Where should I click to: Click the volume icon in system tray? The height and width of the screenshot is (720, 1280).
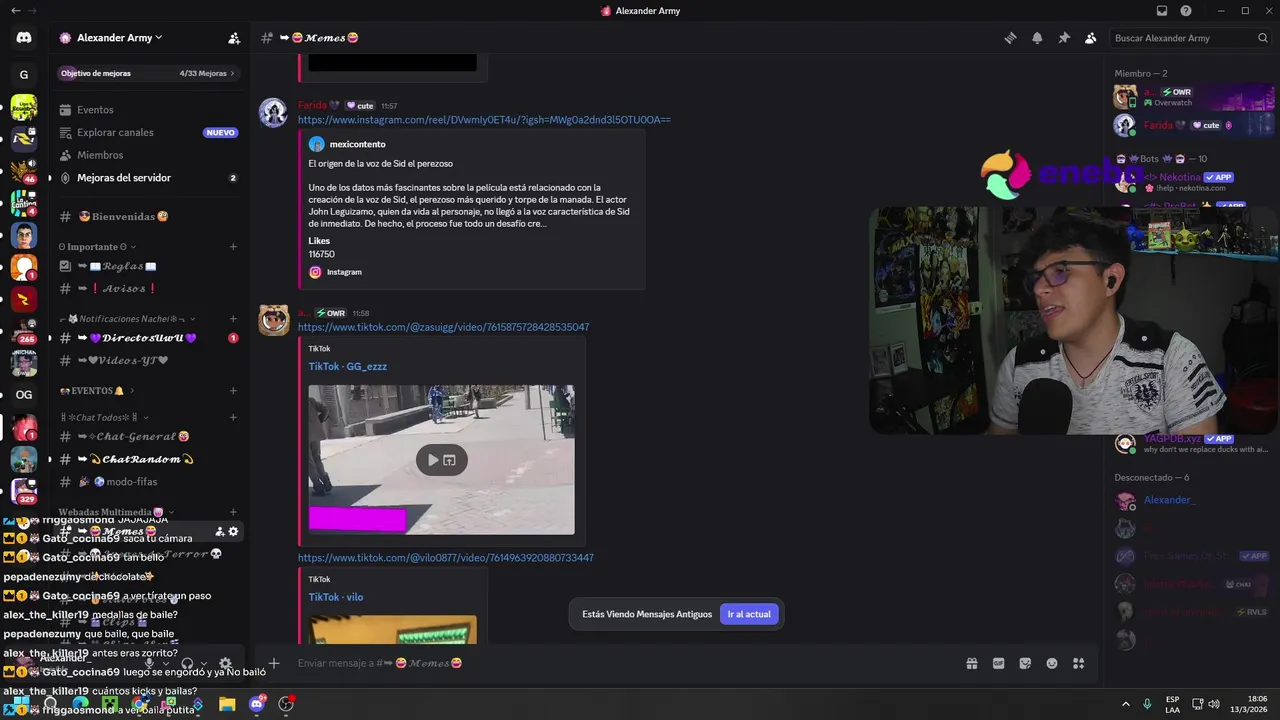pyautogui.click(x=1214, y=704)
